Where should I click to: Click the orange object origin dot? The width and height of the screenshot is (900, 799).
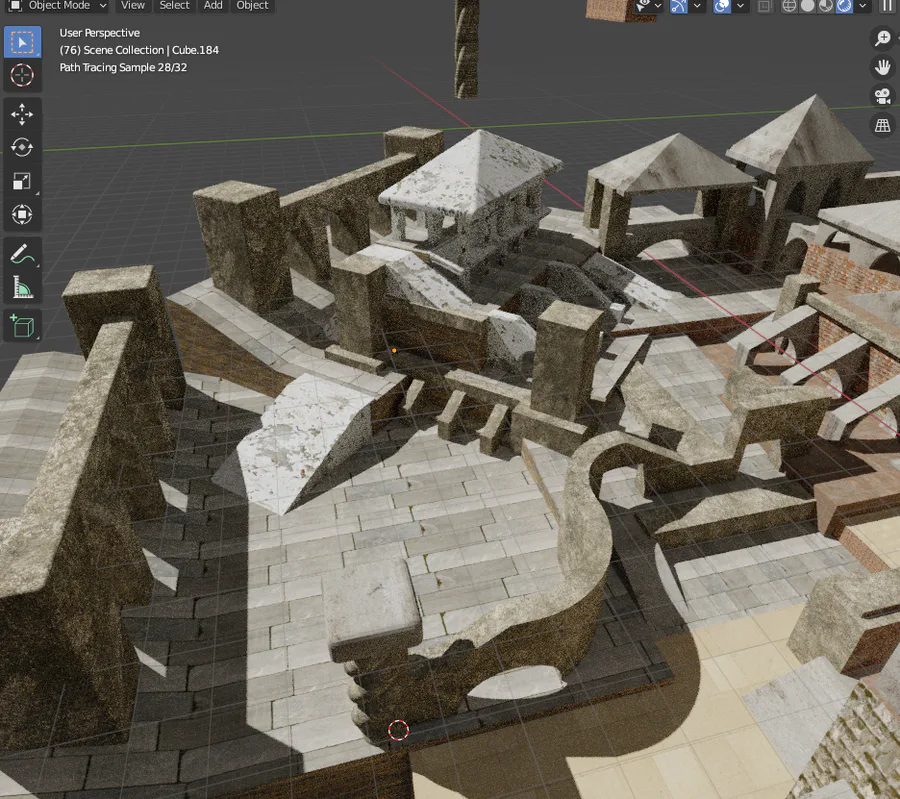pos(394,350)
